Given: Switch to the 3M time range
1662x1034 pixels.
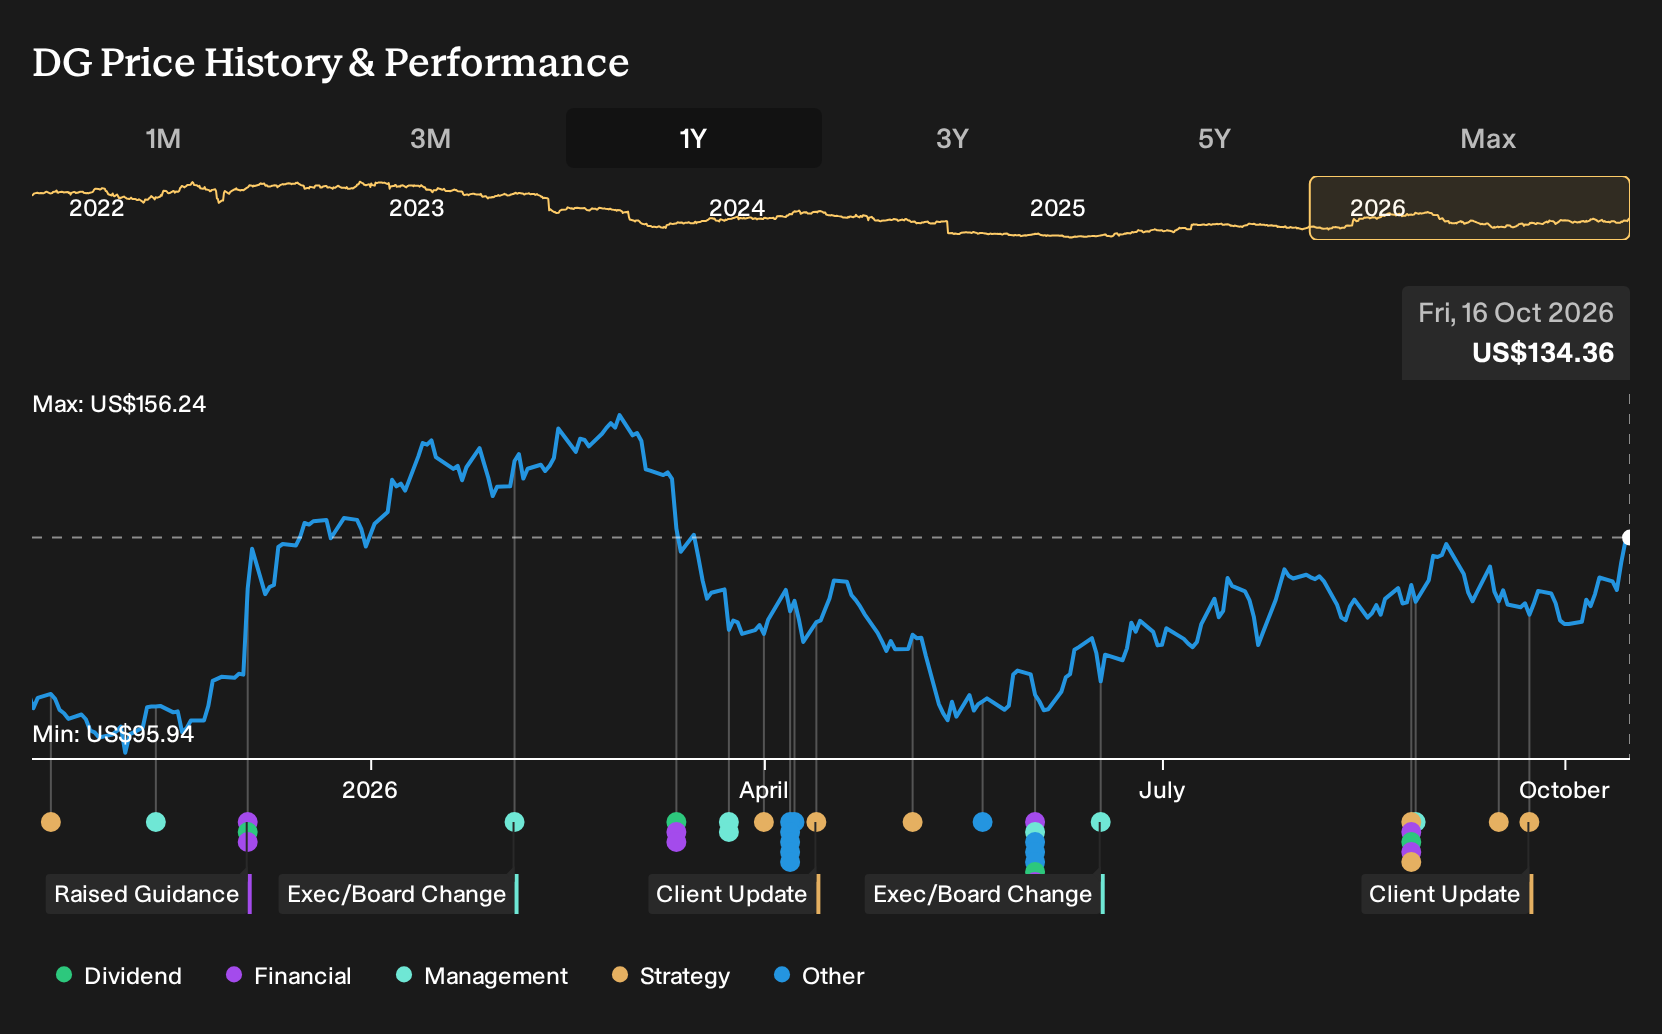Looking at the screenshot, I should click(x=430, y=138).
